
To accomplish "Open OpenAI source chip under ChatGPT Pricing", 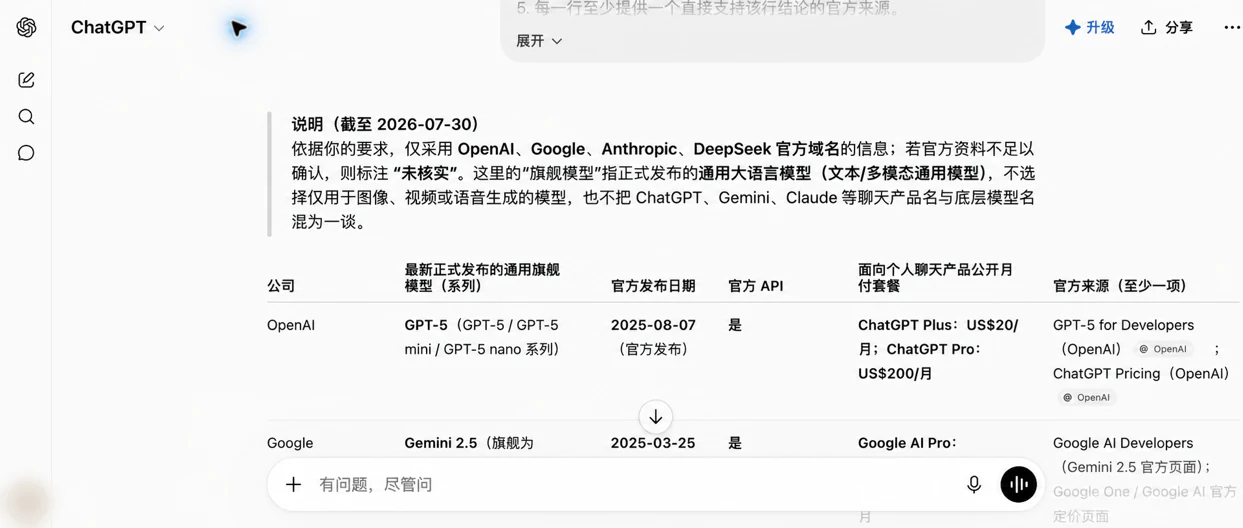I will coord(1087,397).
